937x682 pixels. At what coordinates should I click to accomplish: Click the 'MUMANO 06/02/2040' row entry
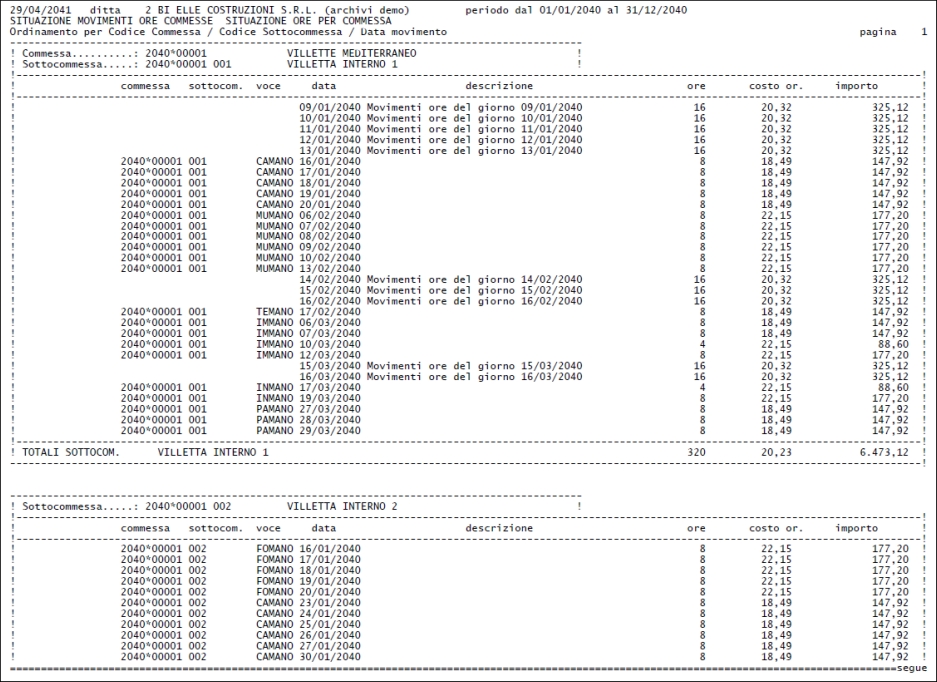point(308,215)
